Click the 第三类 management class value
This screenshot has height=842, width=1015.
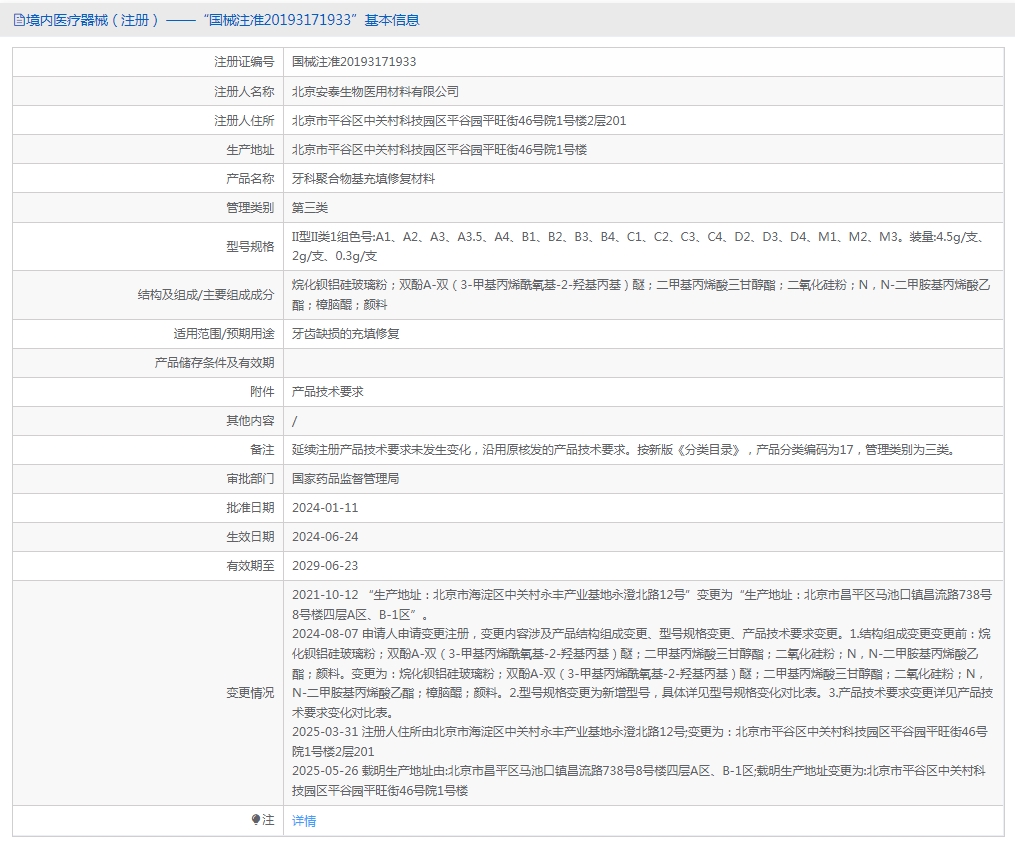point(309,208)
